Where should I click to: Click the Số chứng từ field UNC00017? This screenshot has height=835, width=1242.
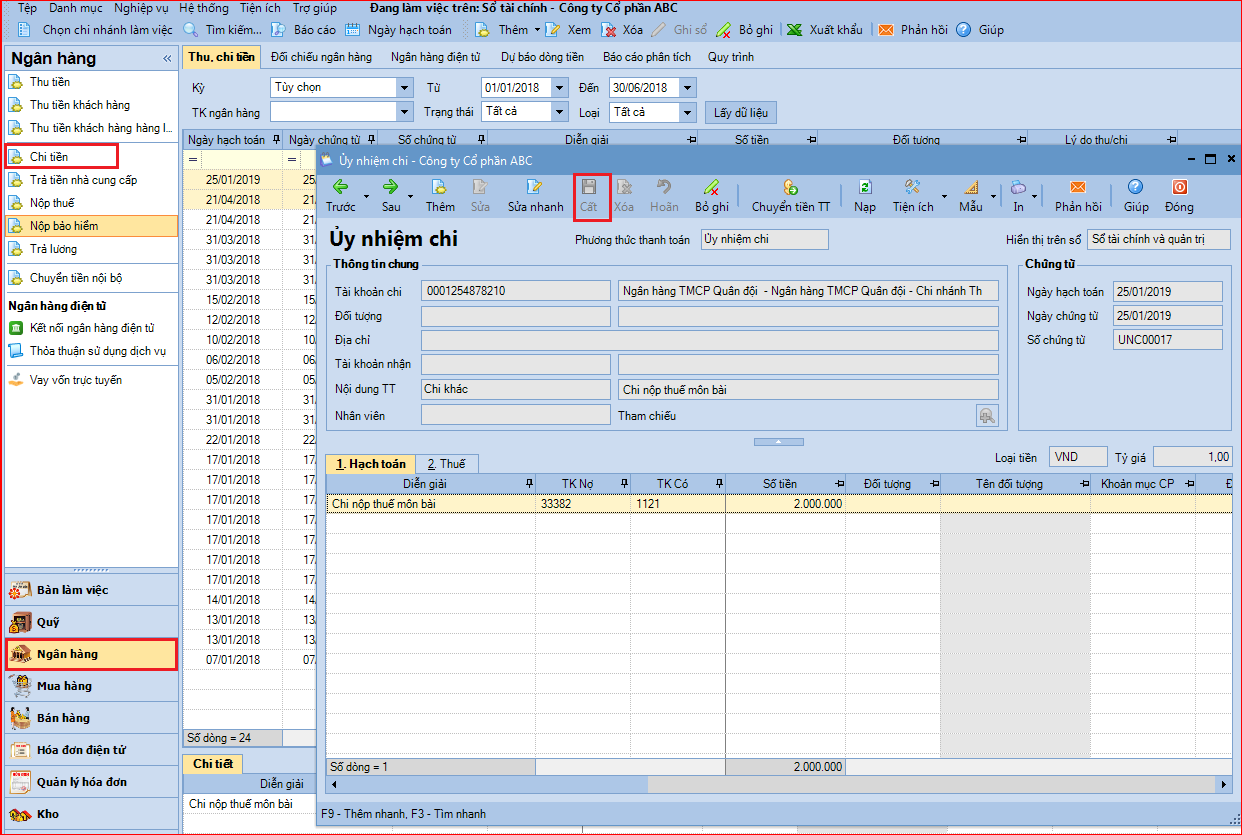click(x=1168, y=340)
